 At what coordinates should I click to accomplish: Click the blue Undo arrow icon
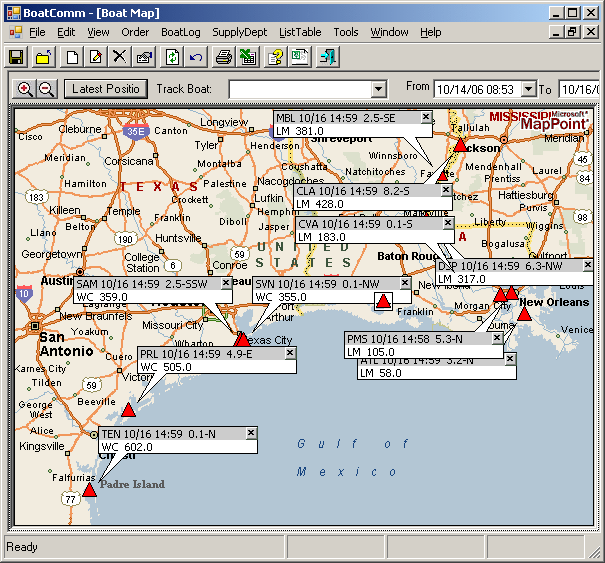point(196,57)
